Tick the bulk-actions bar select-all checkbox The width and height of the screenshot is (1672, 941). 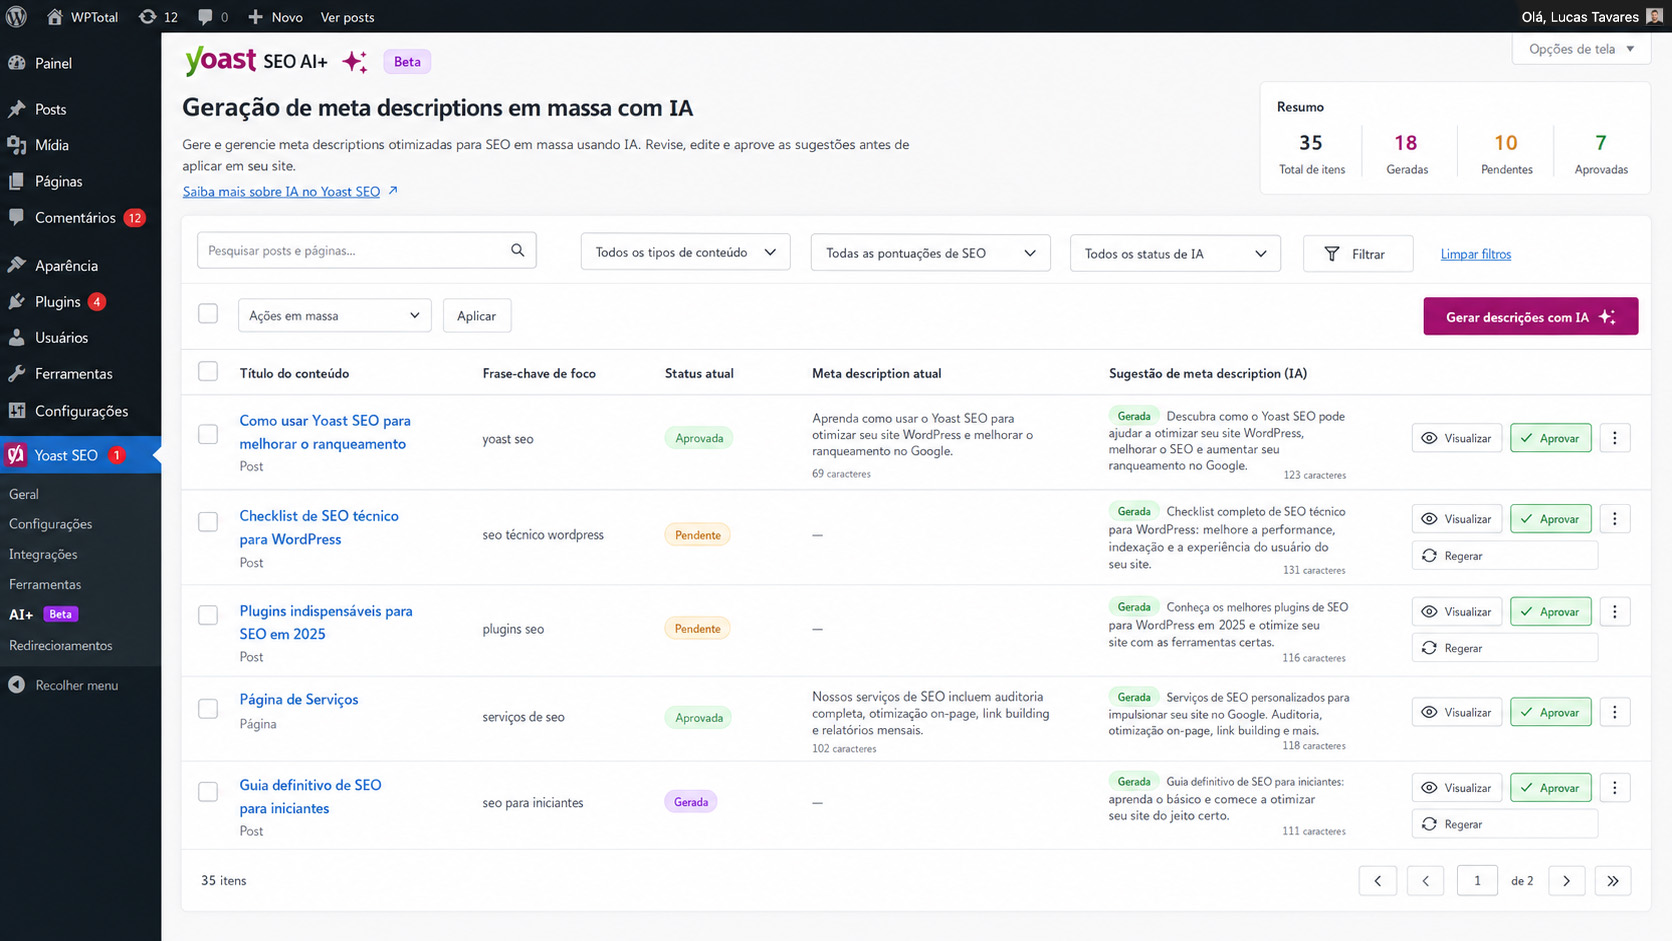(x=208, y=314)
